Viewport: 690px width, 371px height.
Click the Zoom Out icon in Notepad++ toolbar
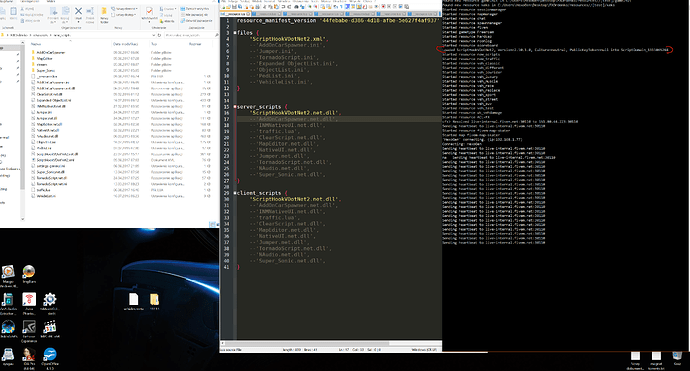click(x=316, y=7)
